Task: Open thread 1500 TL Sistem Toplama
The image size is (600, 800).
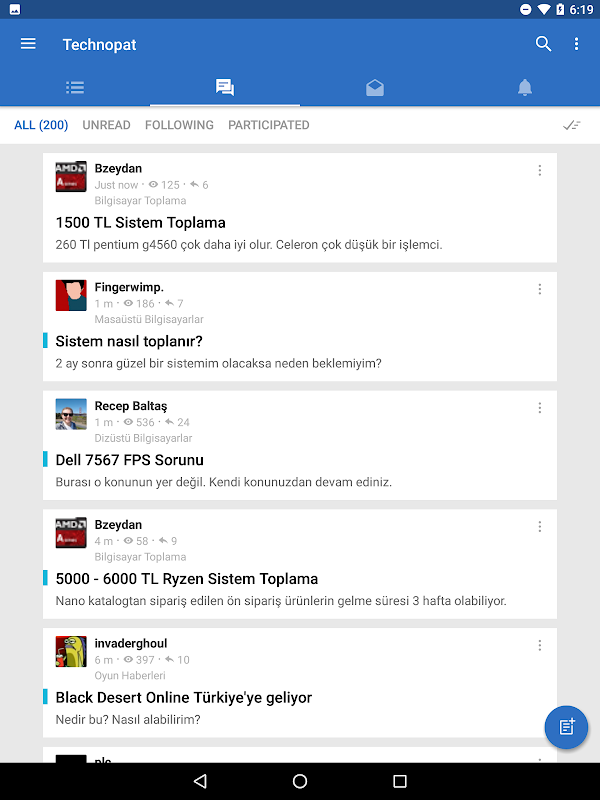Action: 140,222
